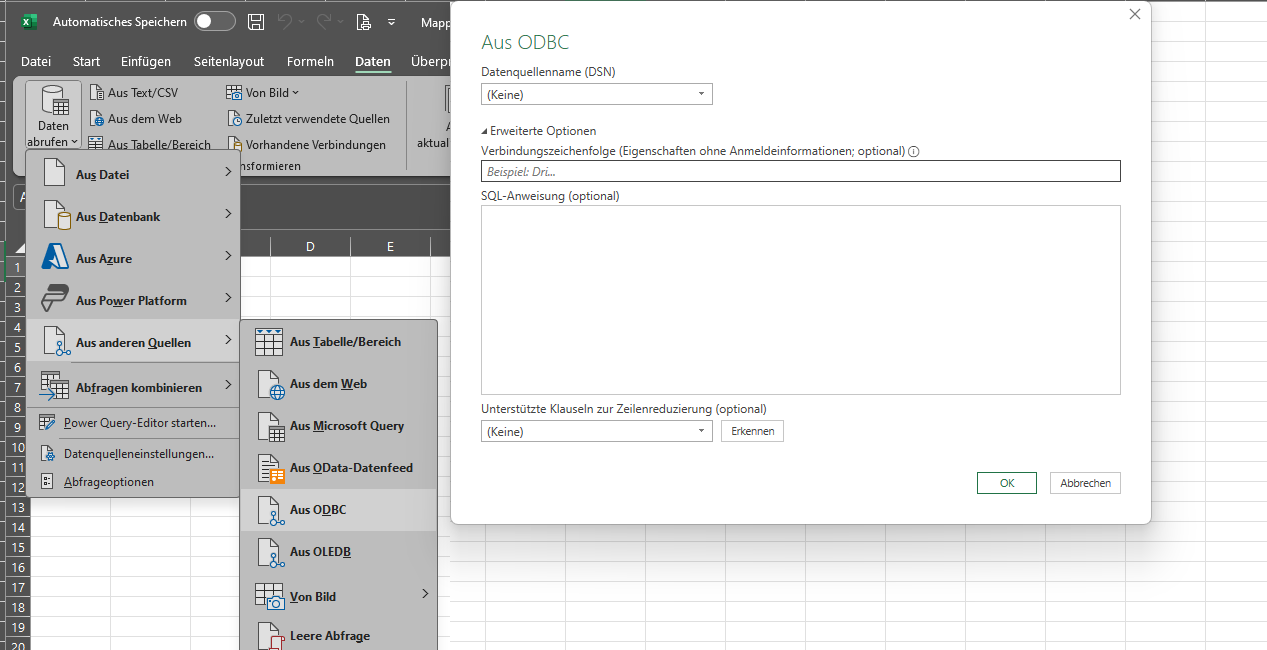Close the Aus ODBC dialog
The height and width of the screenshot is (650, 1267).
1134,14
